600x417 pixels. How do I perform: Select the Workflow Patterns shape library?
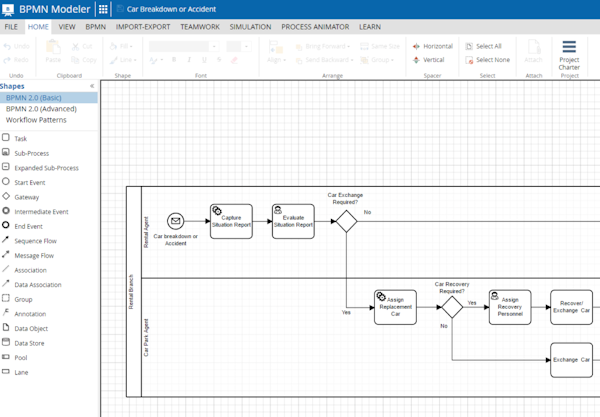(36, 120)
